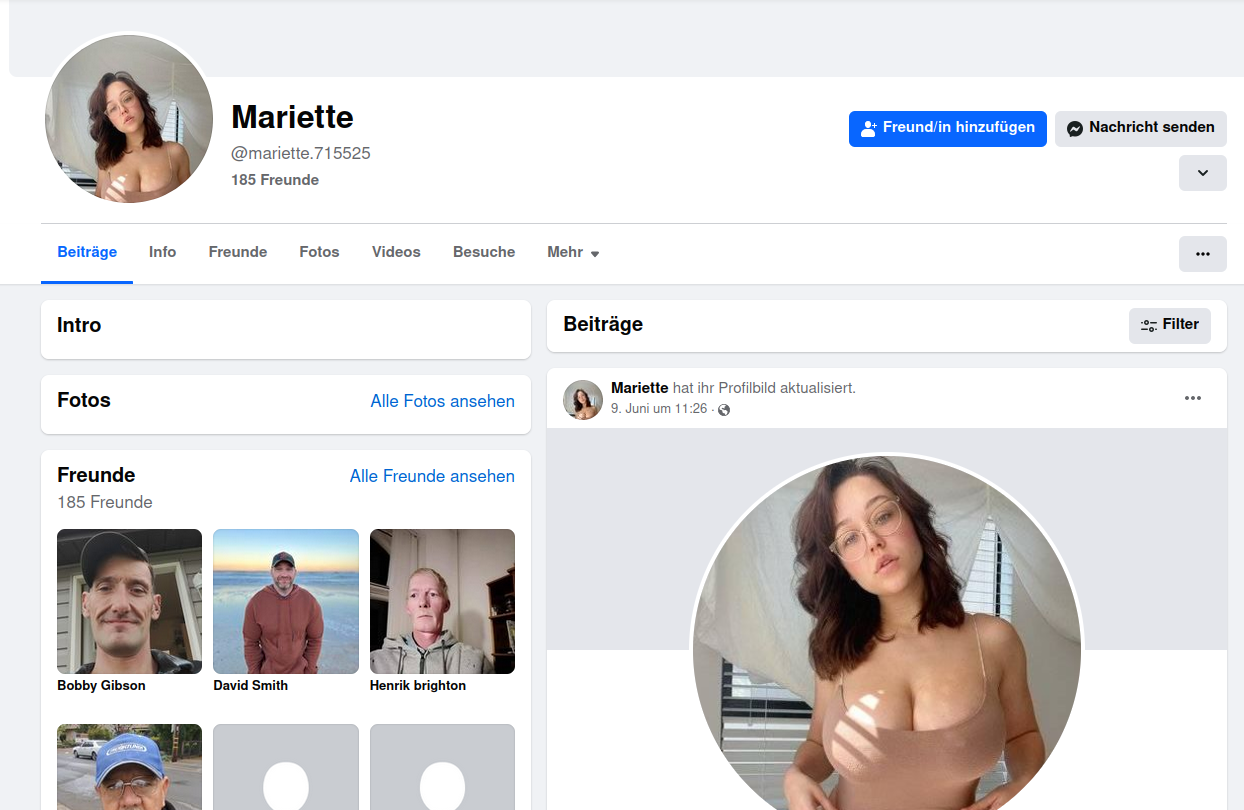The height and width of the screenshot is (810, 1244).
Task: Click the small avatar in the post header
Action: [x=583, y=399]
